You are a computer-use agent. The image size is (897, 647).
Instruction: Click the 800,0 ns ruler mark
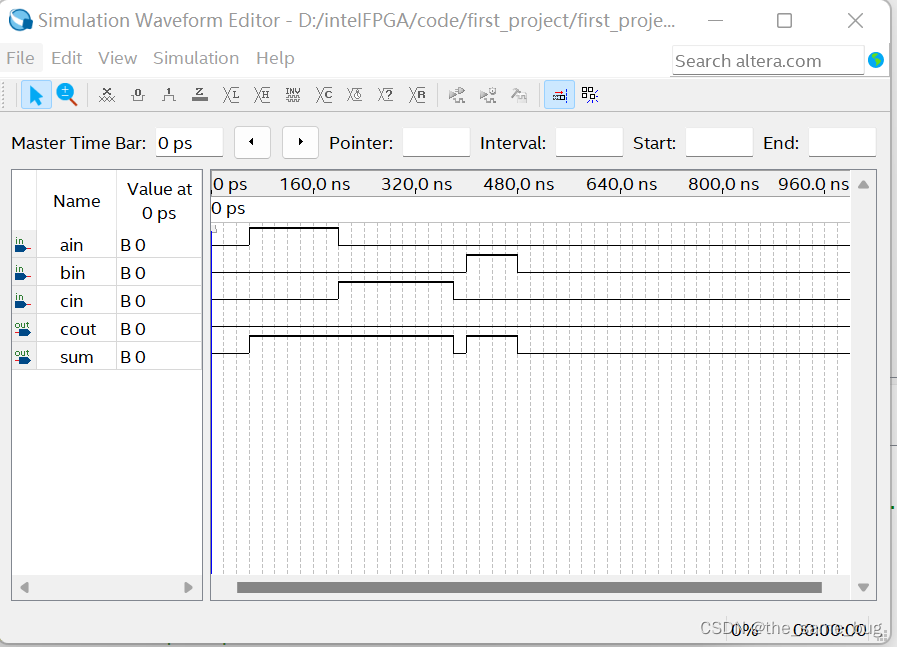724,184
